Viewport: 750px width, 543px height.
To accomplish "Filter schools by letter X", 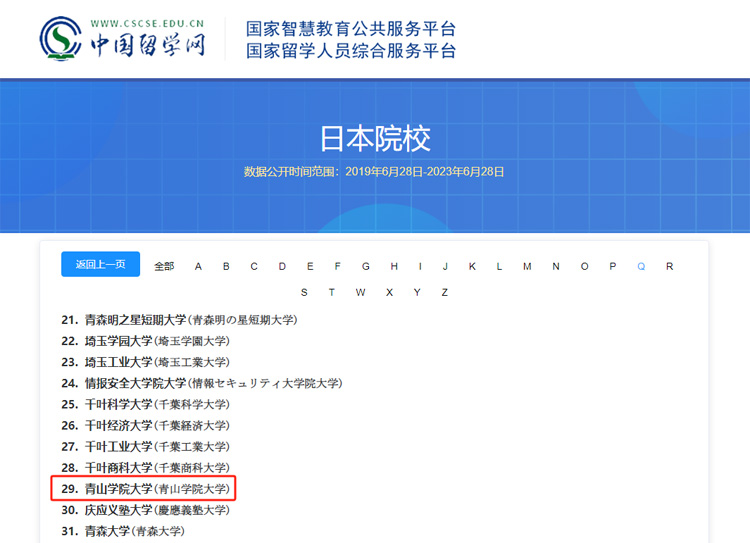I will coord(389,292).
